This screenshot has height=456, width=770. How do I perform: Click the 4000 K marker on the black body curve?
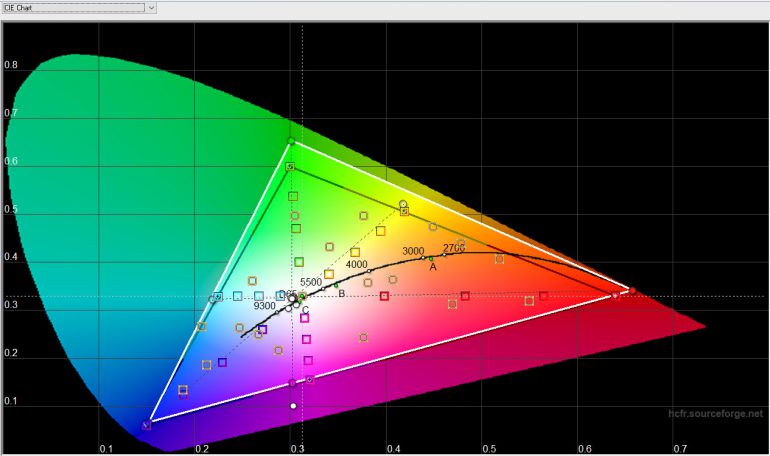pyautogui.click(x=368, y=271)
